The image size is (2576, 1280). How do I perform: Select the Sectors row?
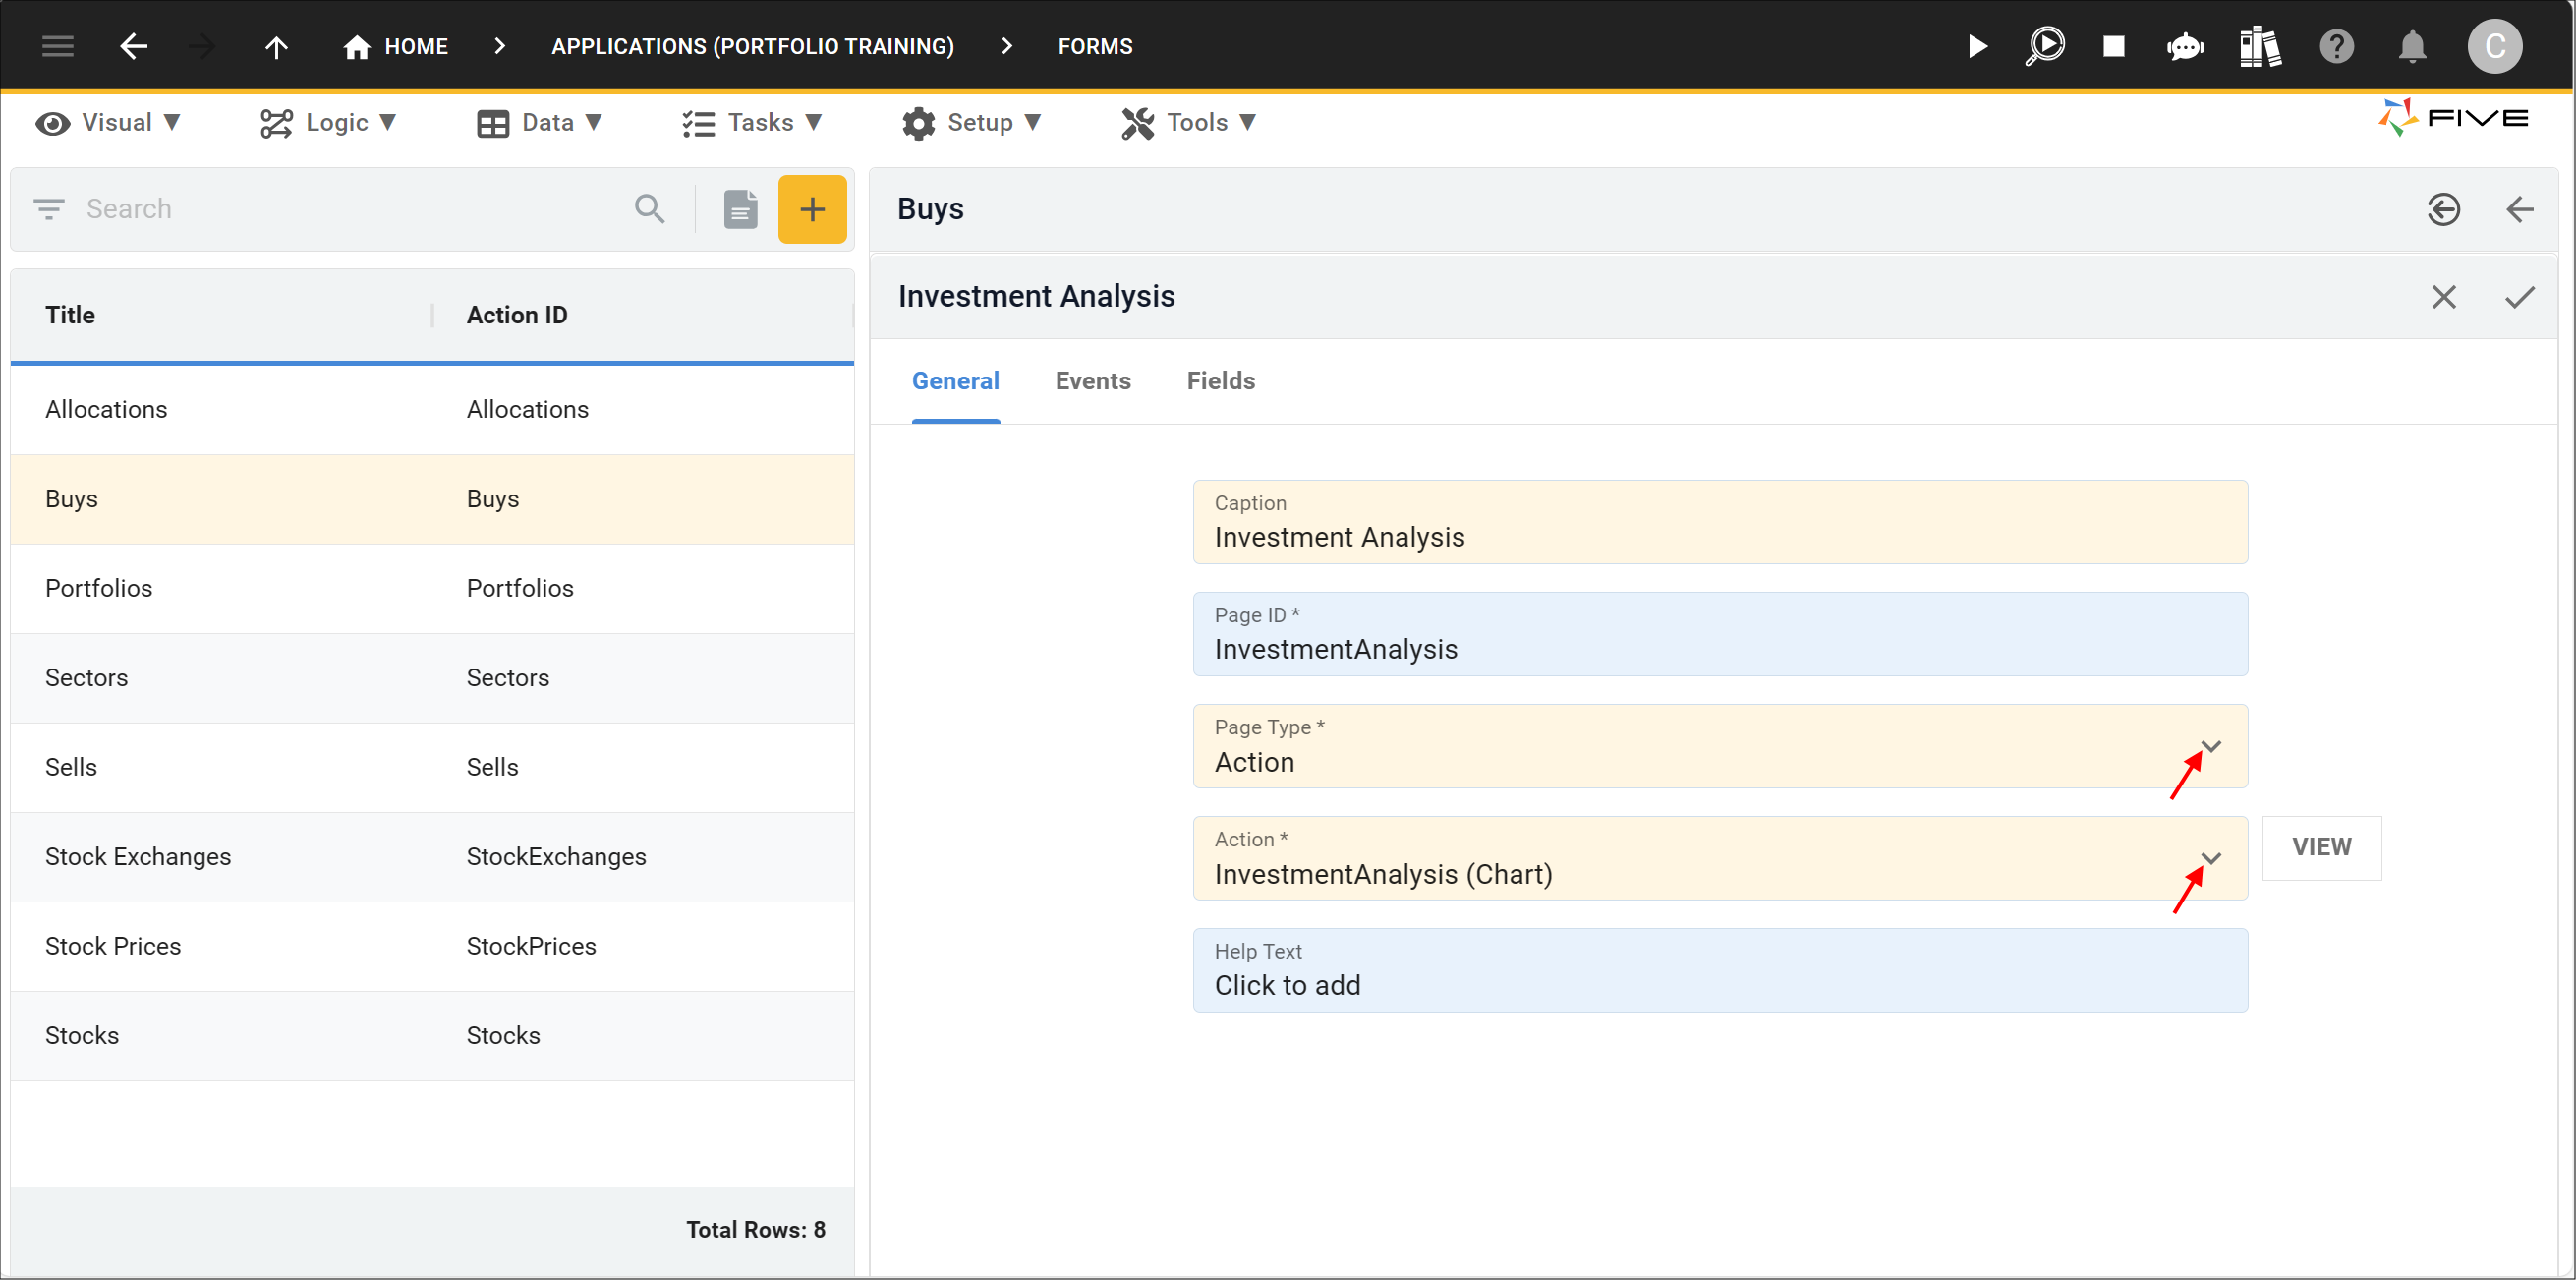tap(432, 678)
